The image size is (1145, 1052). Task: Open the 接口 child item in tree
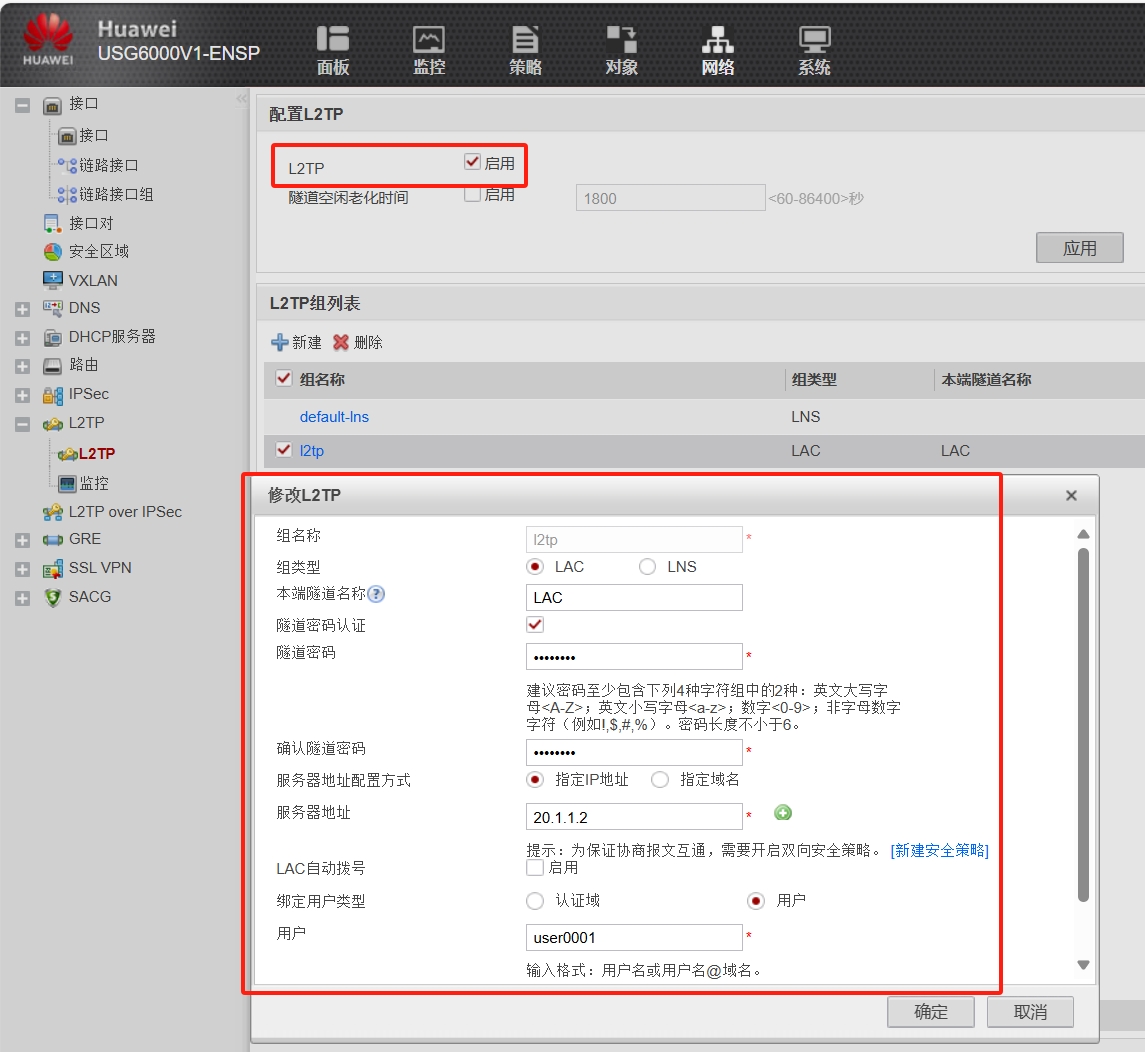[x=93, y=136]
